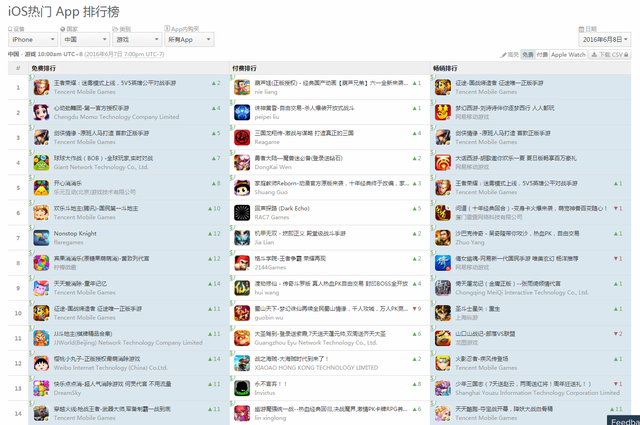Screen dimensions: 640x425
Task: Open the Jia Lian app icon
Action: click(242, 238)
